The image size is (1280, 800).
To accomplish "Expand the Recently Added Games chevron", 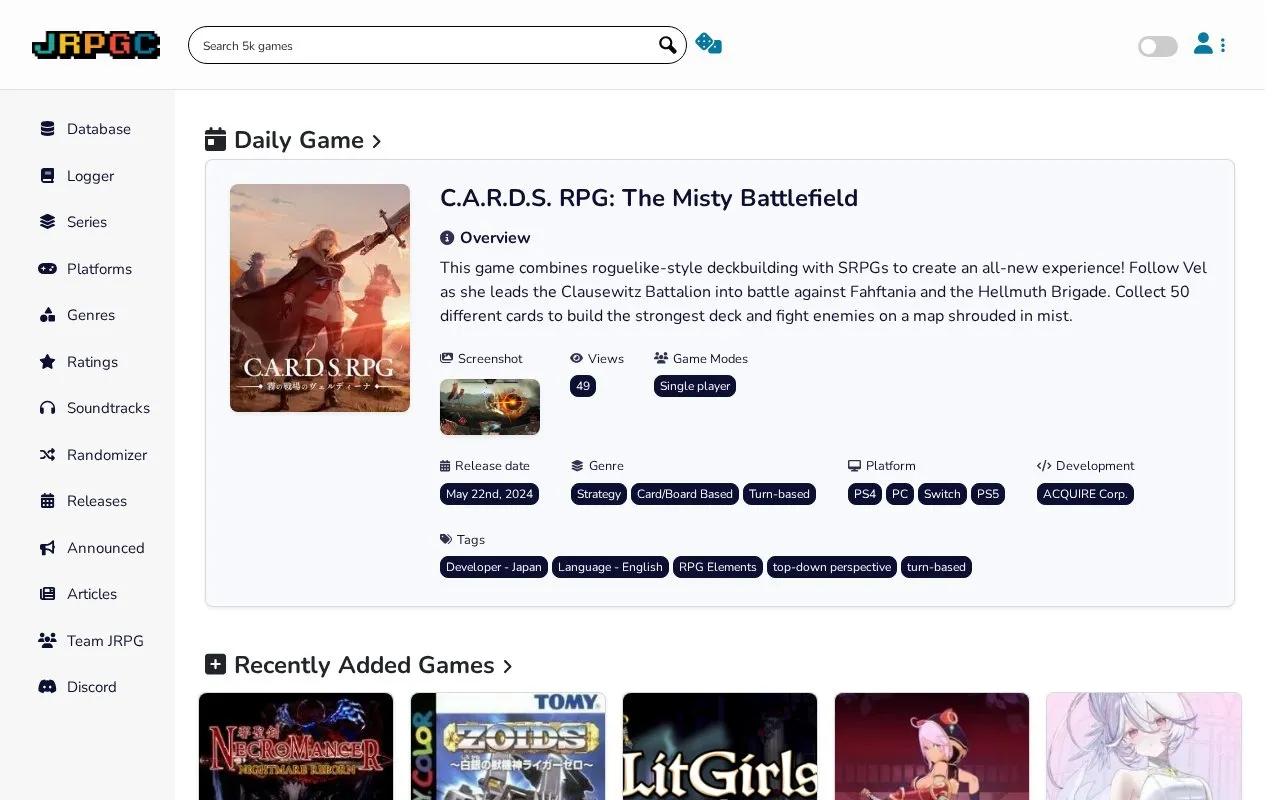I will pyautogui.click(x=507, y=667).
